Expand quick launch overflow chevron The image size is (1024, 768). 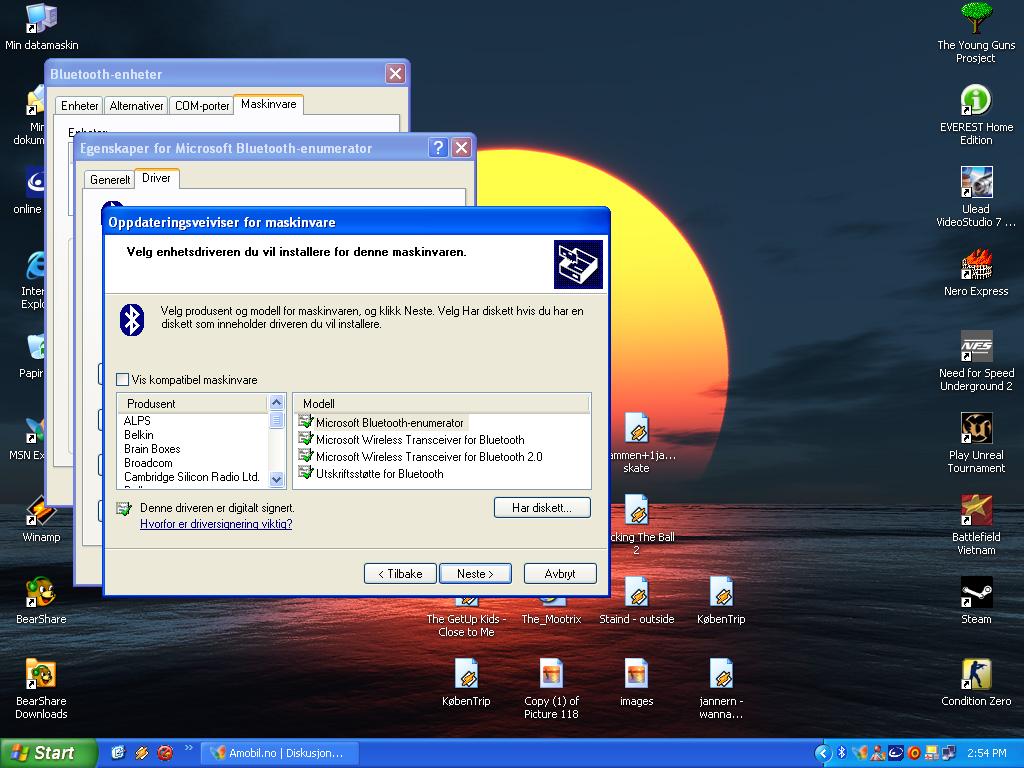click(189, 748)
